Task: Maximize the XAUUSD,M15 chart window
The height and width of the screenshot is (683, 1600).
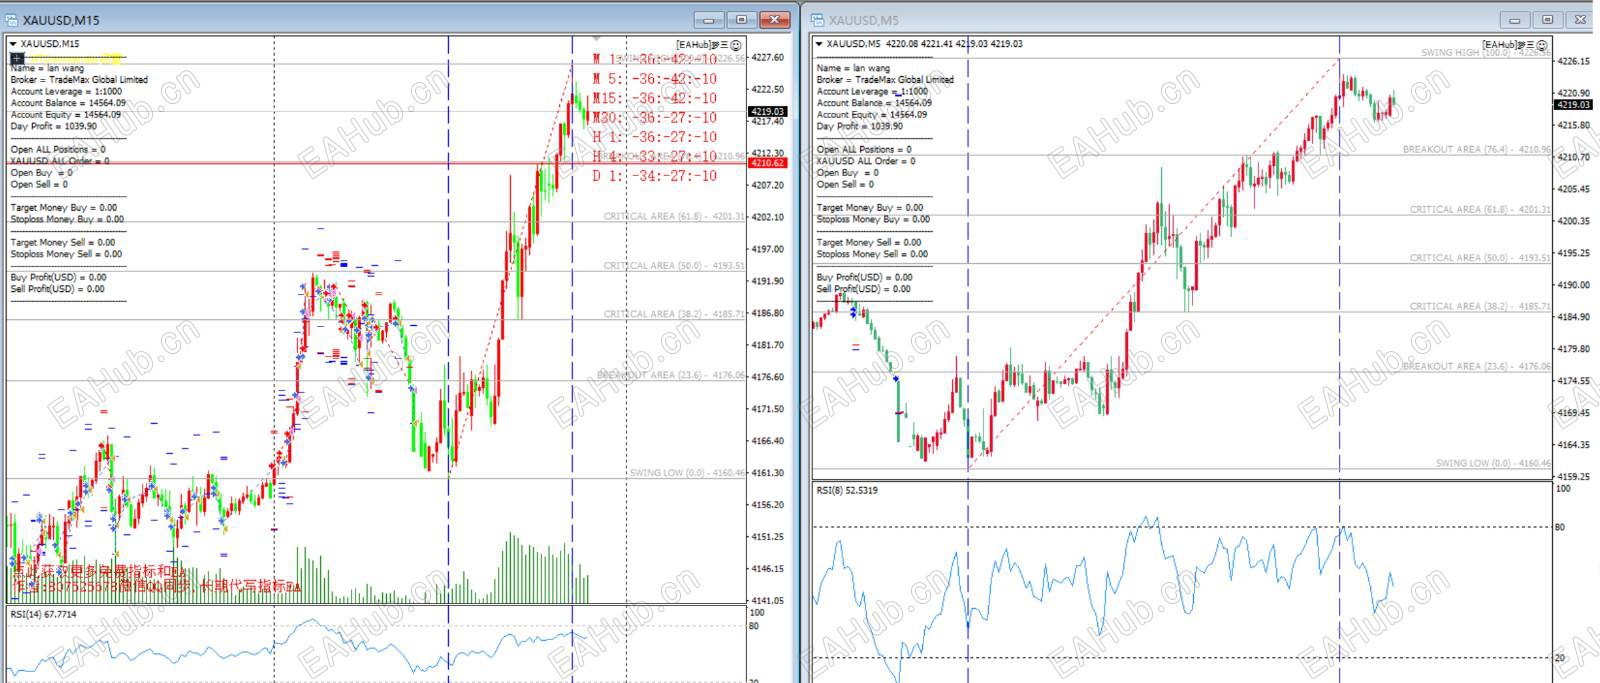Action: [x=742, y=20]
